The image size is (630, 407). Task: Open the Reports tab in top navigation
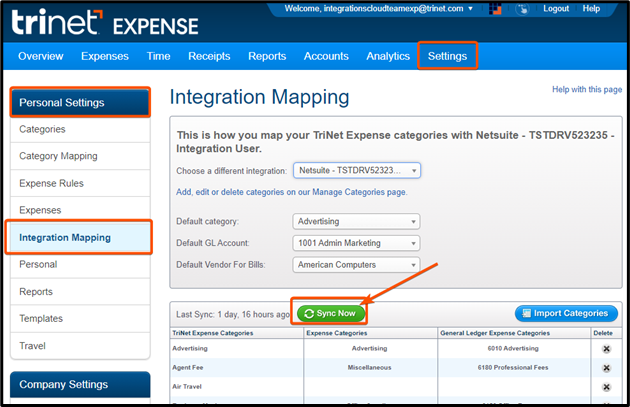pos(267,56)
